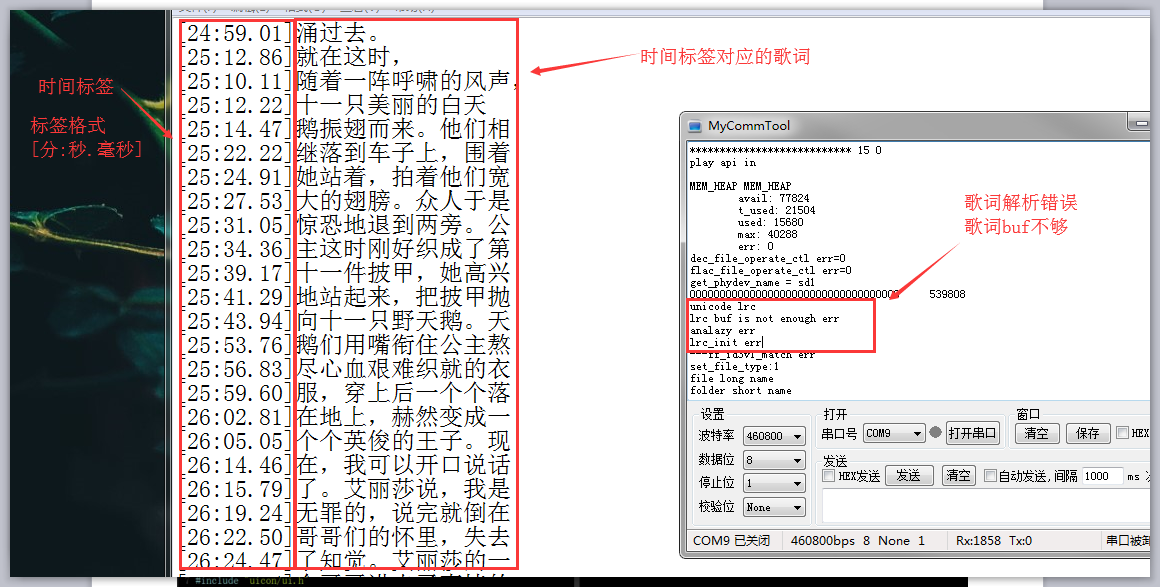Click the log line 'flac_file_operate_ctl err=0'
The image size is (1160, 587).
coord(771,270)
